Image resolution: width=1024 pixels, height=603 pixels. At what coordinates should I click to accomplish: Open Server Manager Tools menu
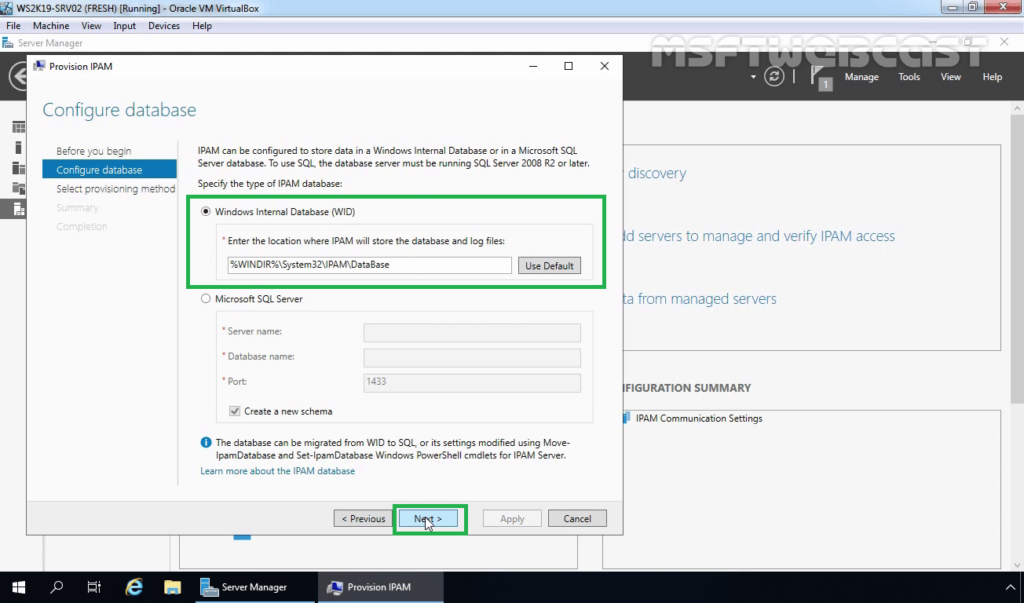point(908,76)
